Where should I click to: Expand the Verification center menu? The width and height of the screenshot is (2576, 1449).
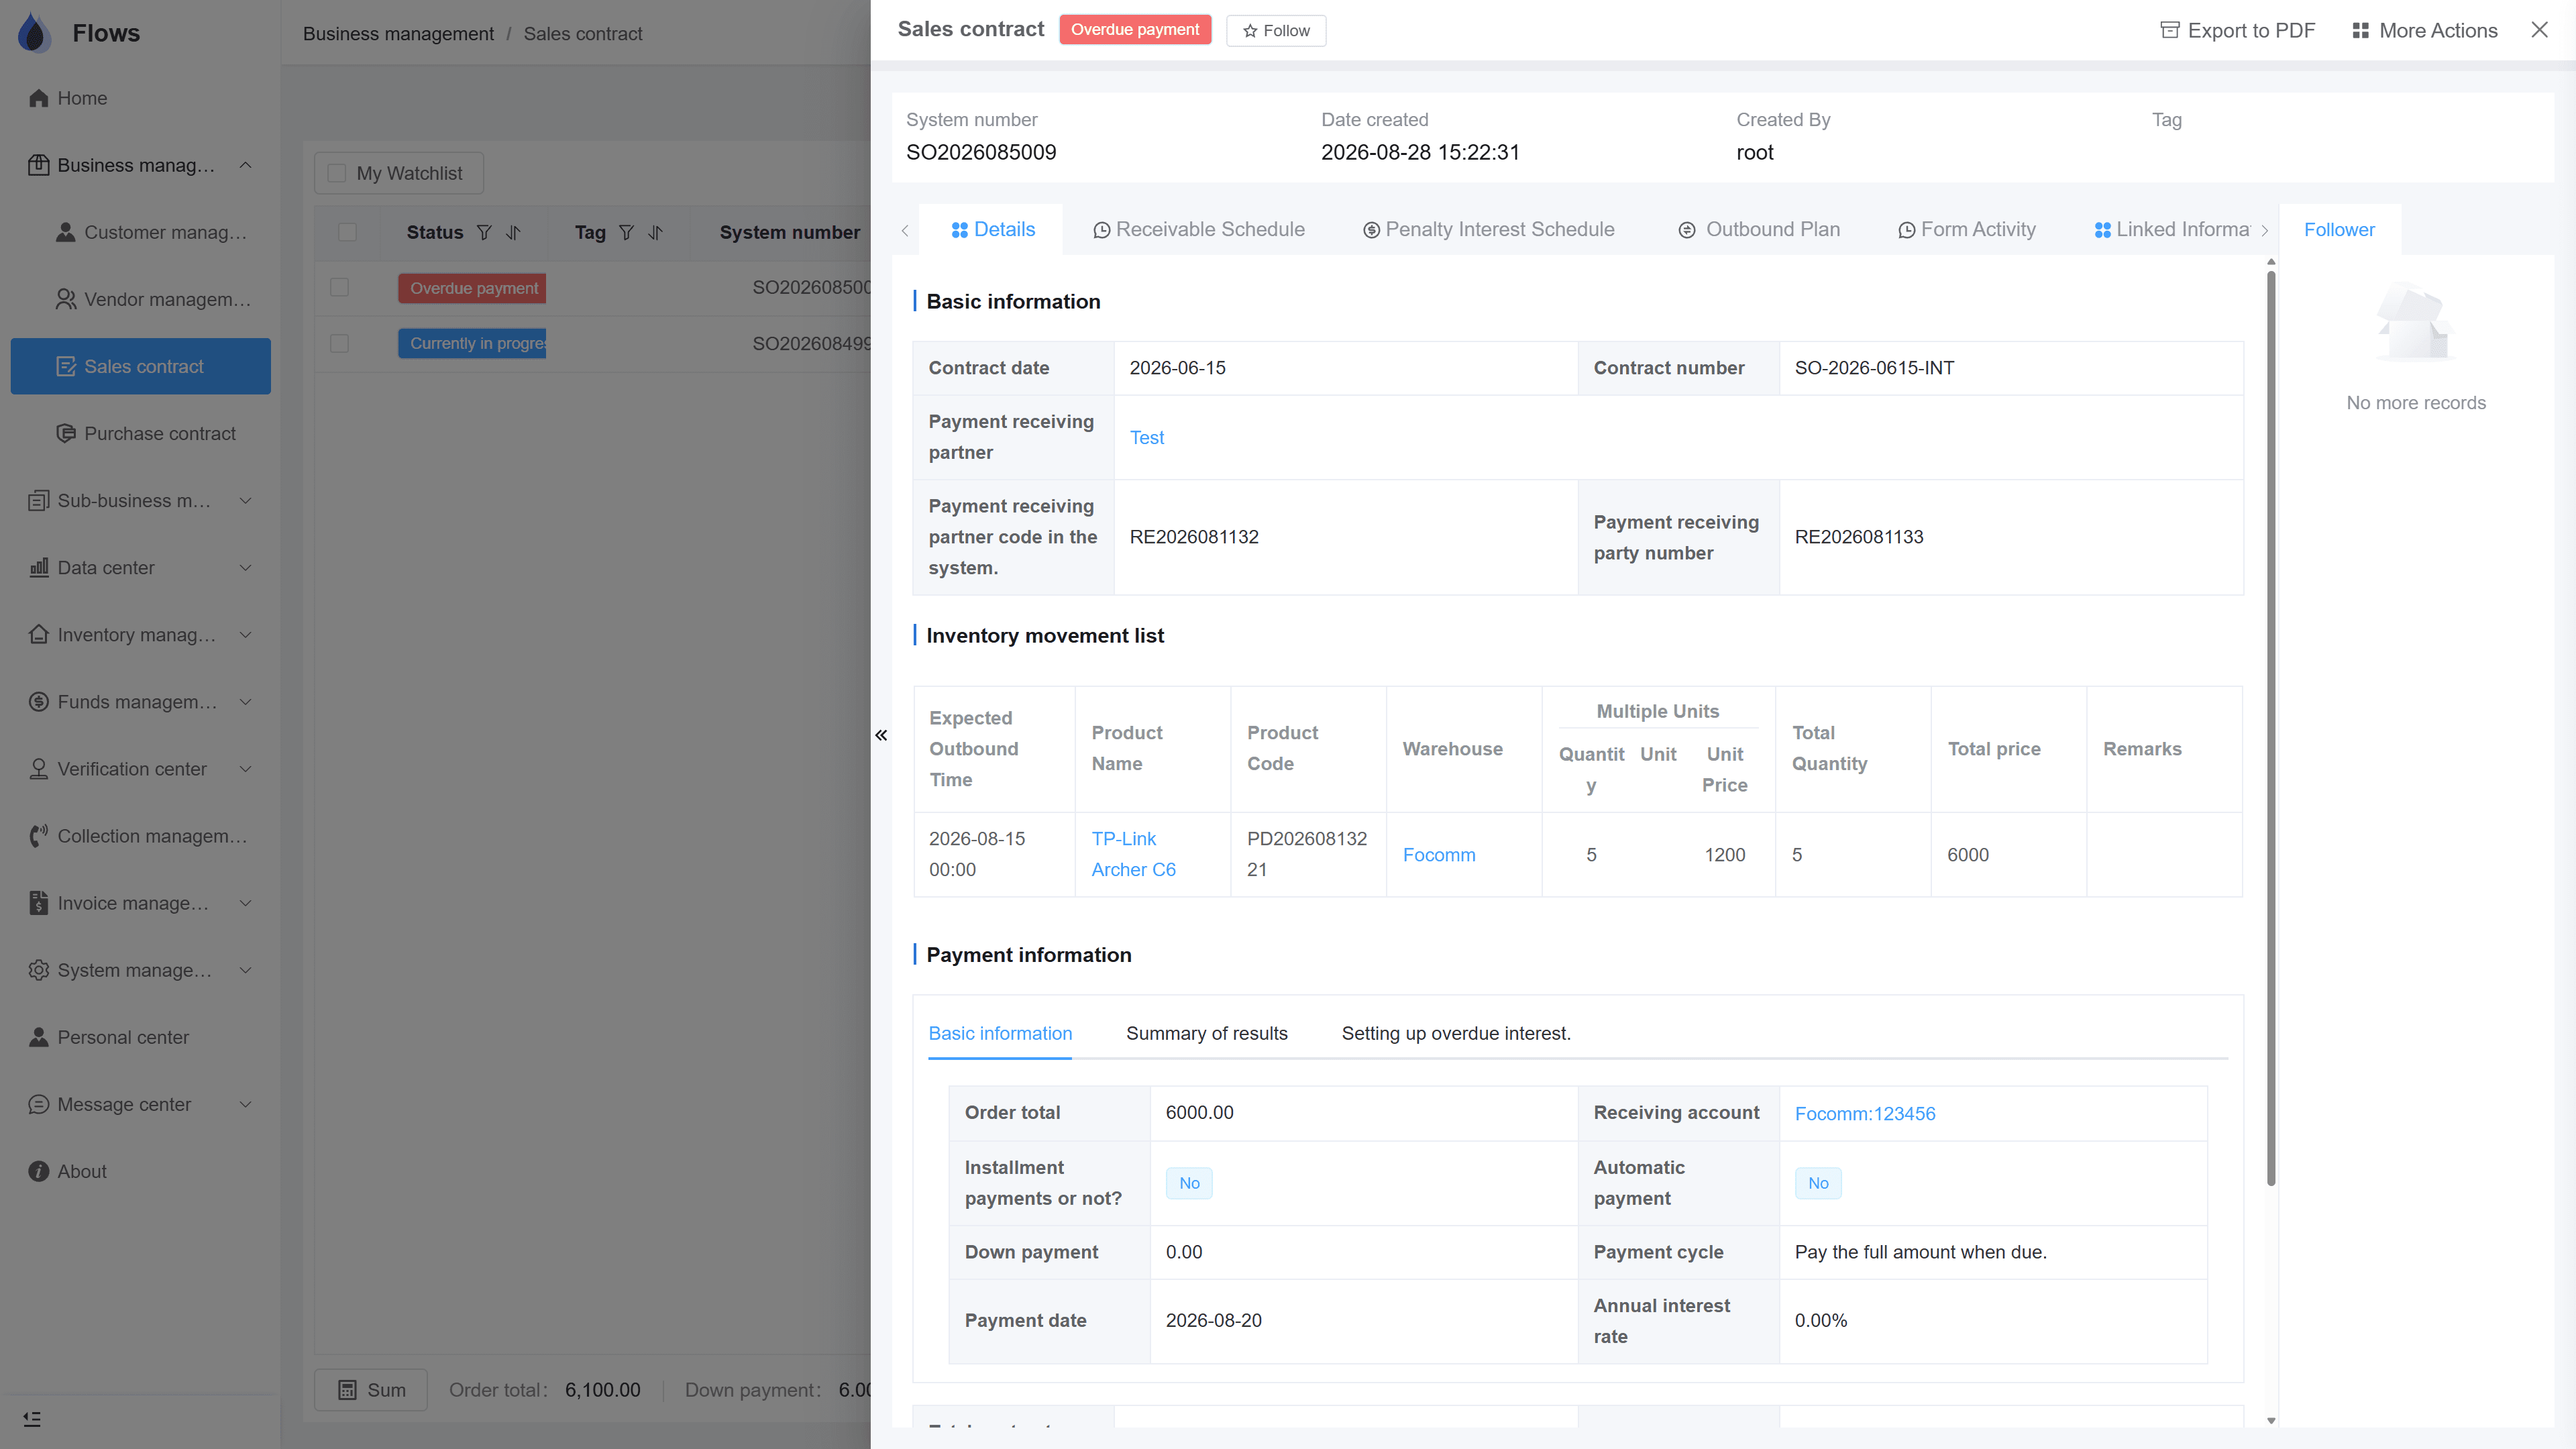pyautogui.click(x=245, y=768)
